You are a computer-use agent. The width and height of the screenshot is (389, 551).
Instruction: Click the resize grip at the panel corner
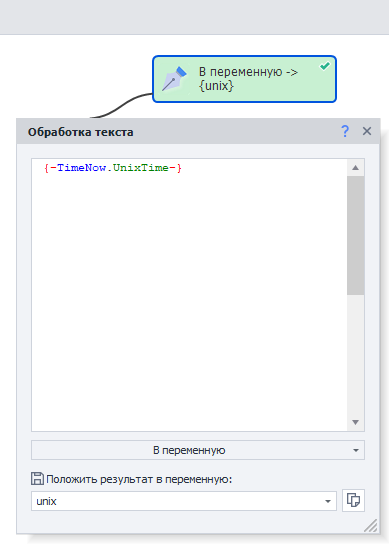(x=371, y=526)
